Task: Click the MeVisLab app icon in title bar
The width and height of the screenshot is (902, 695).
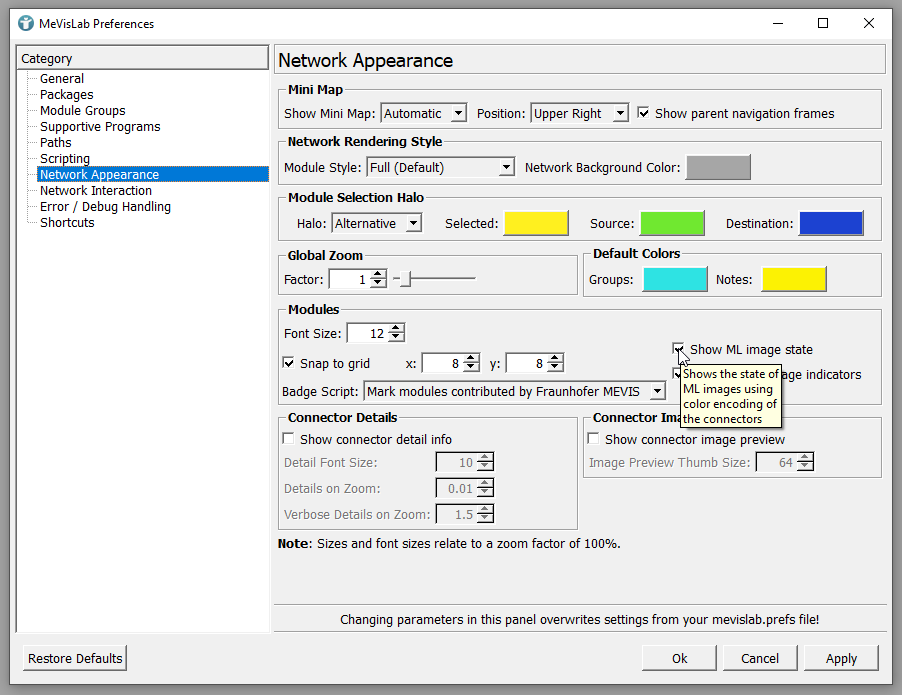Action: click(x=26, y=23)
